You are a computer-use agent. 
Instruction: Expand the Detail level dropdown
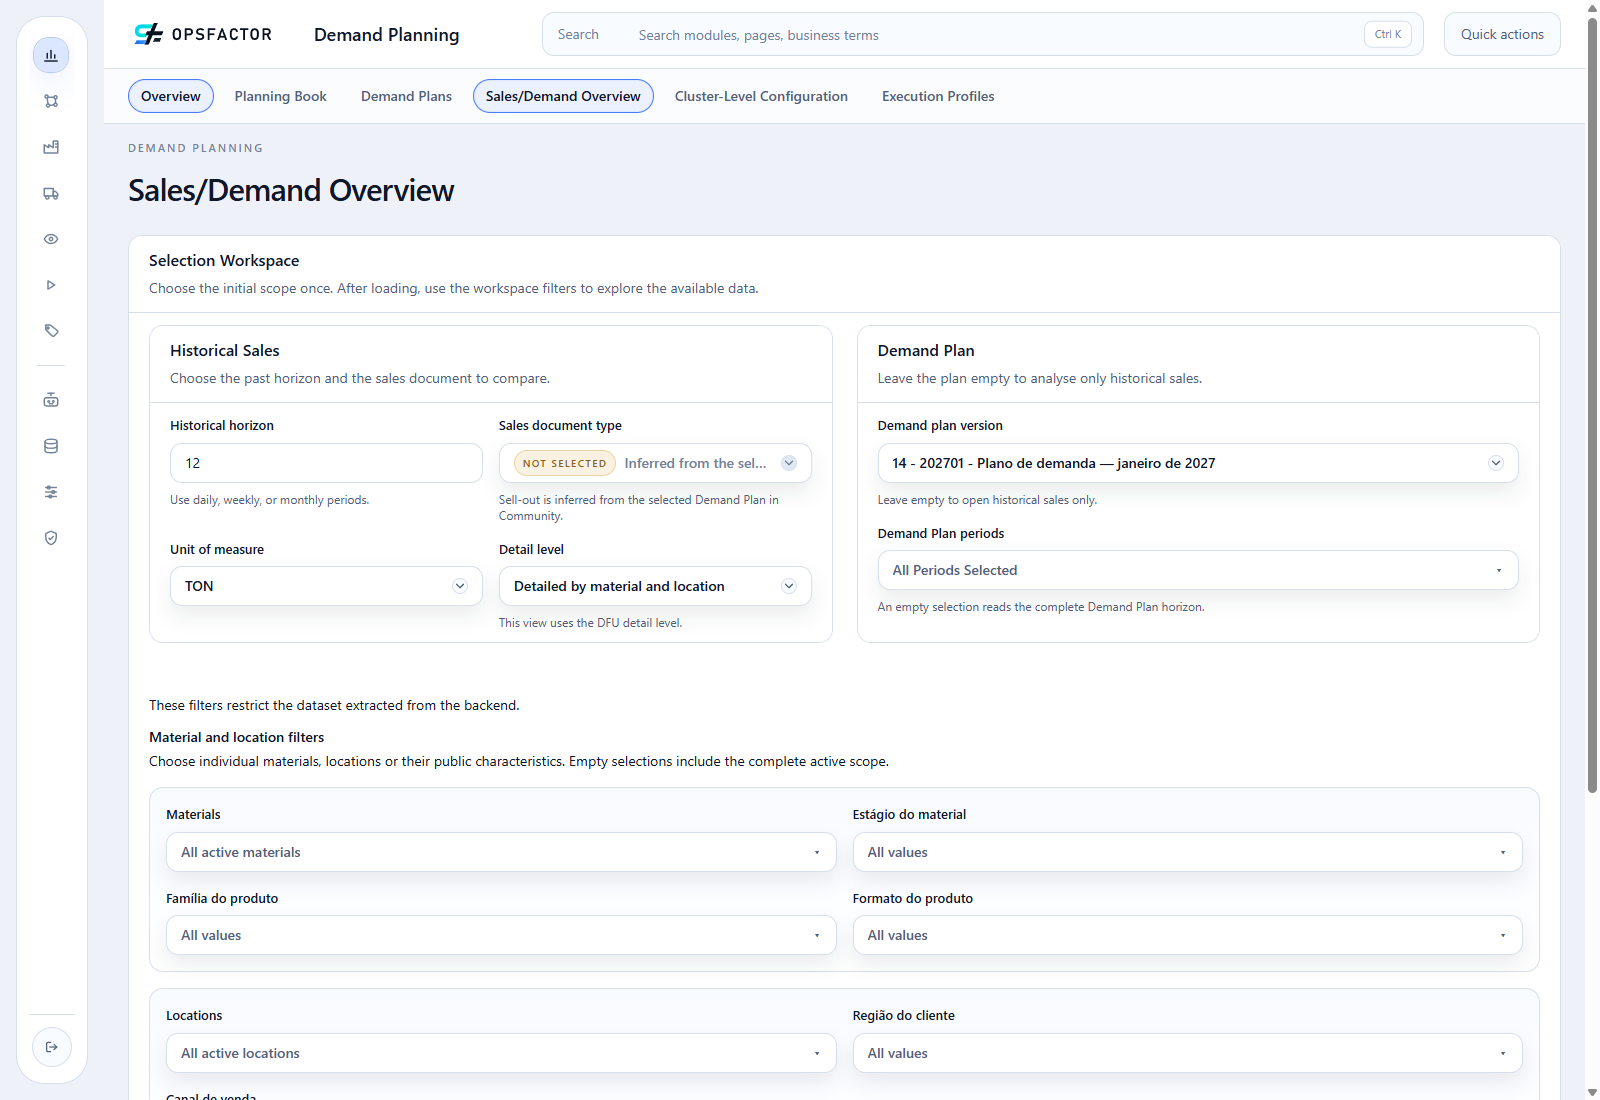tap(655, 586)
